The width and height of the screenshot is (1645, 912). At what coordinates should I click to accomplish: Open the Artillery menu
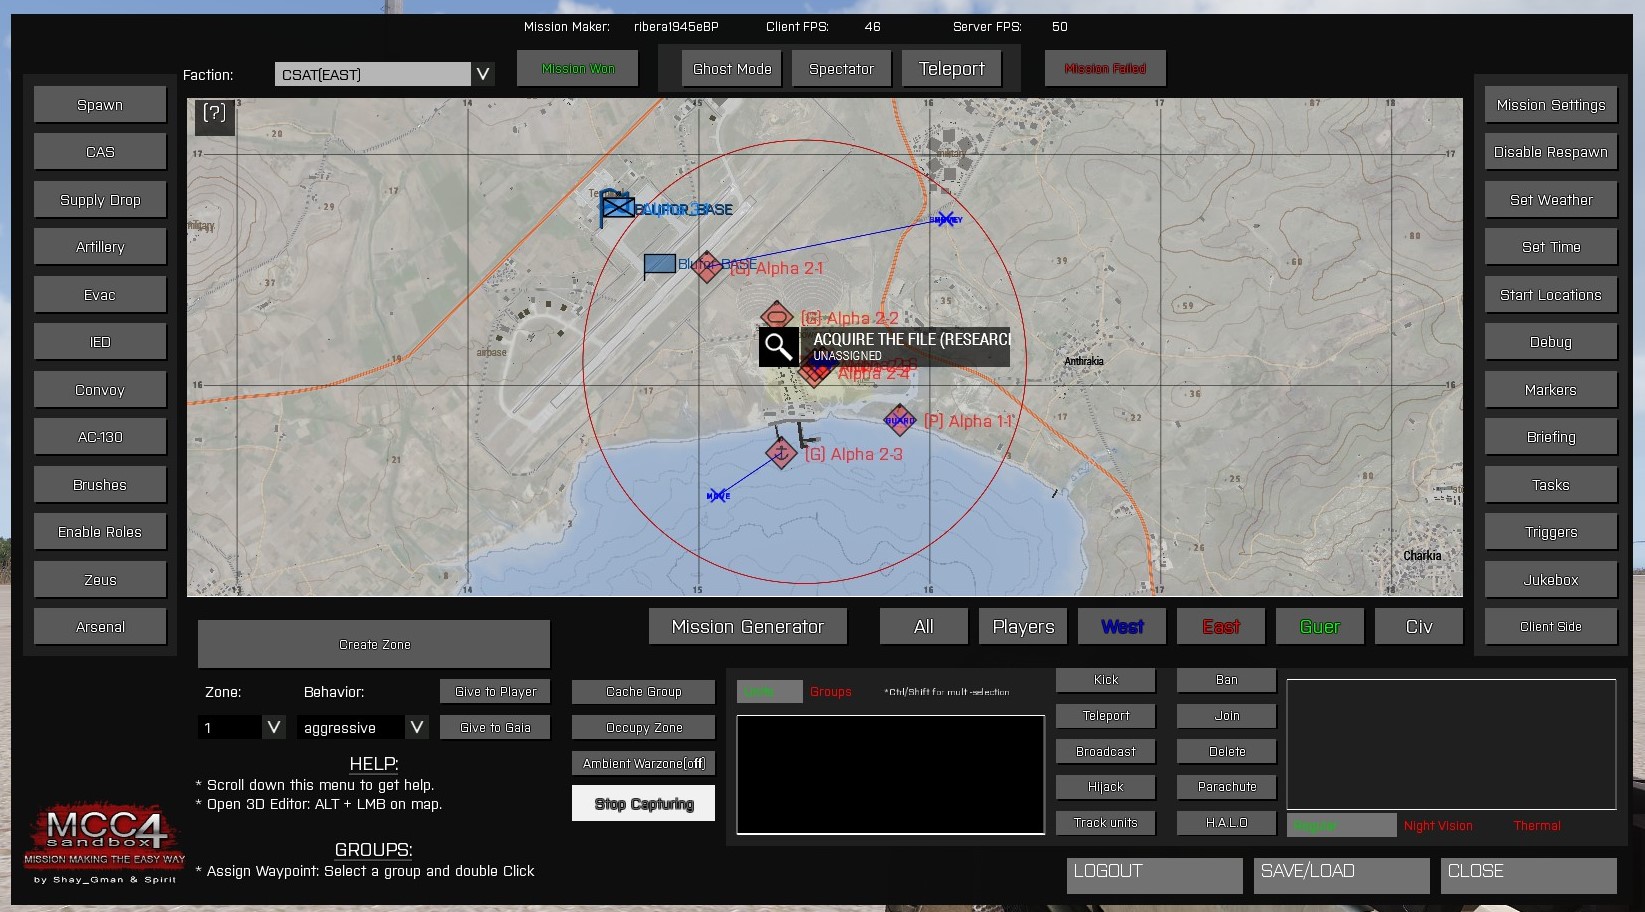[x=100, y=247]
